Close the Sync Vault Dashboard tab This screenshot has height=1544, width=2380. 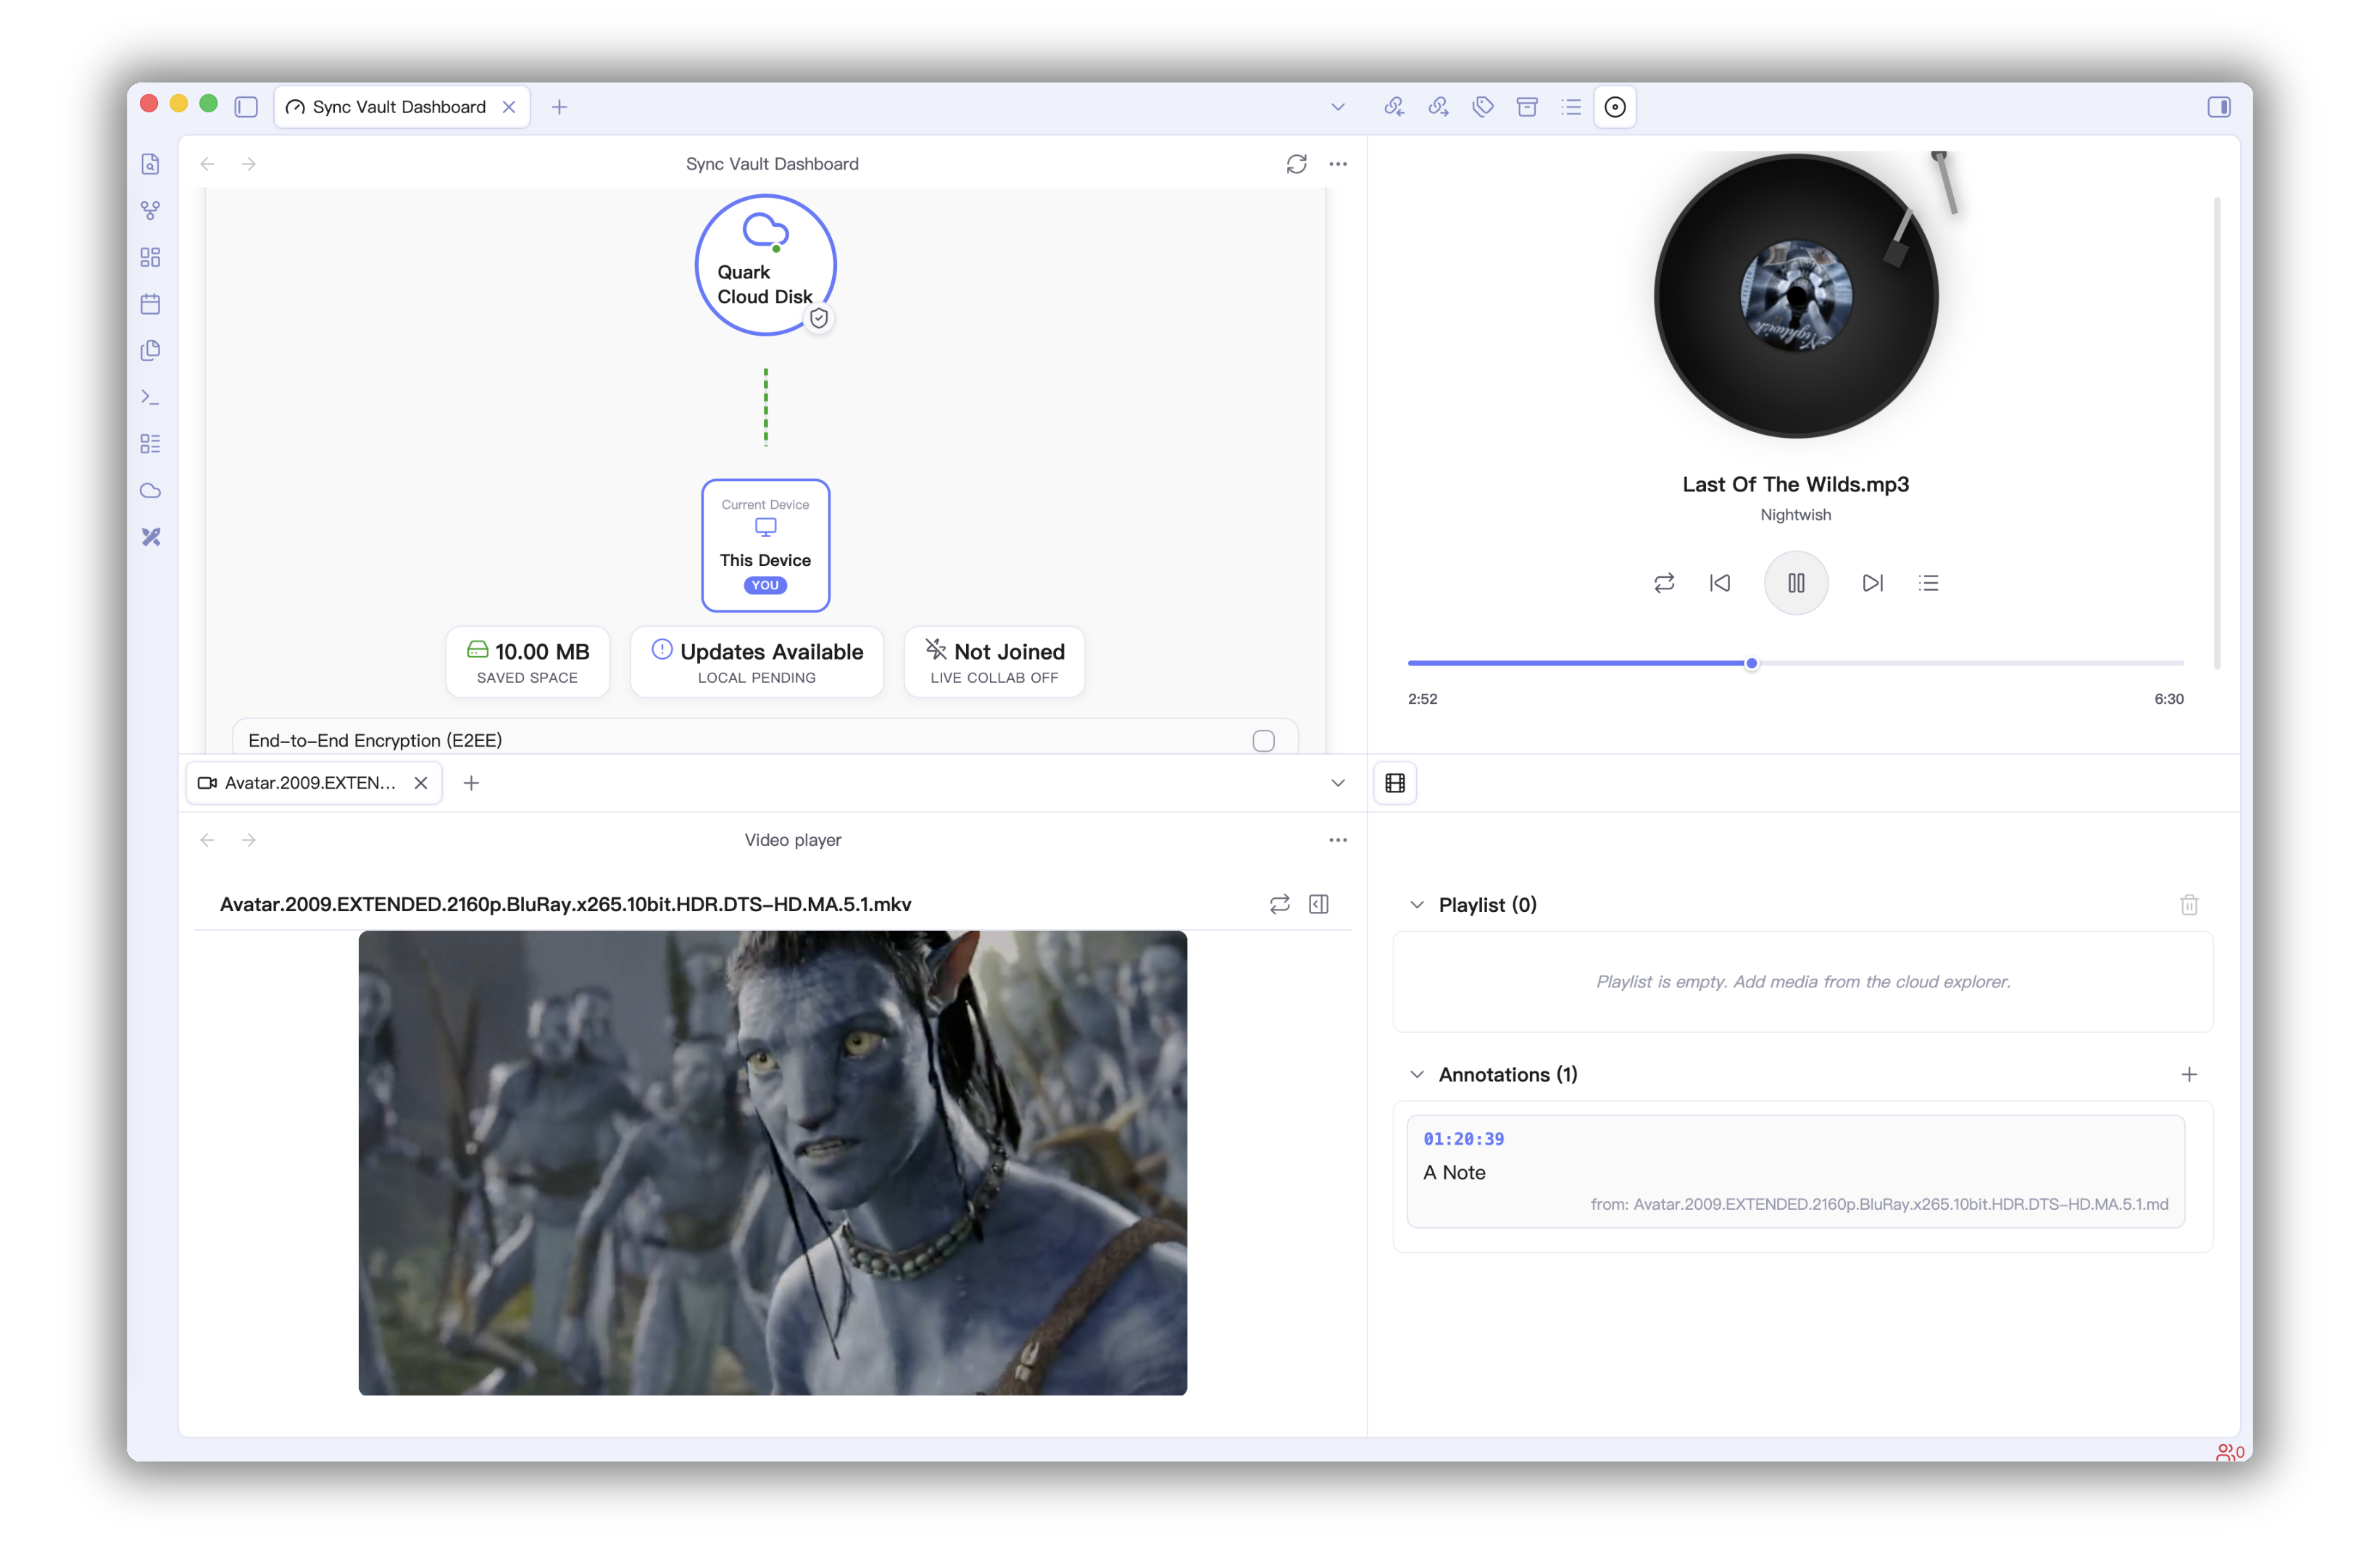[x=509, y=107]
